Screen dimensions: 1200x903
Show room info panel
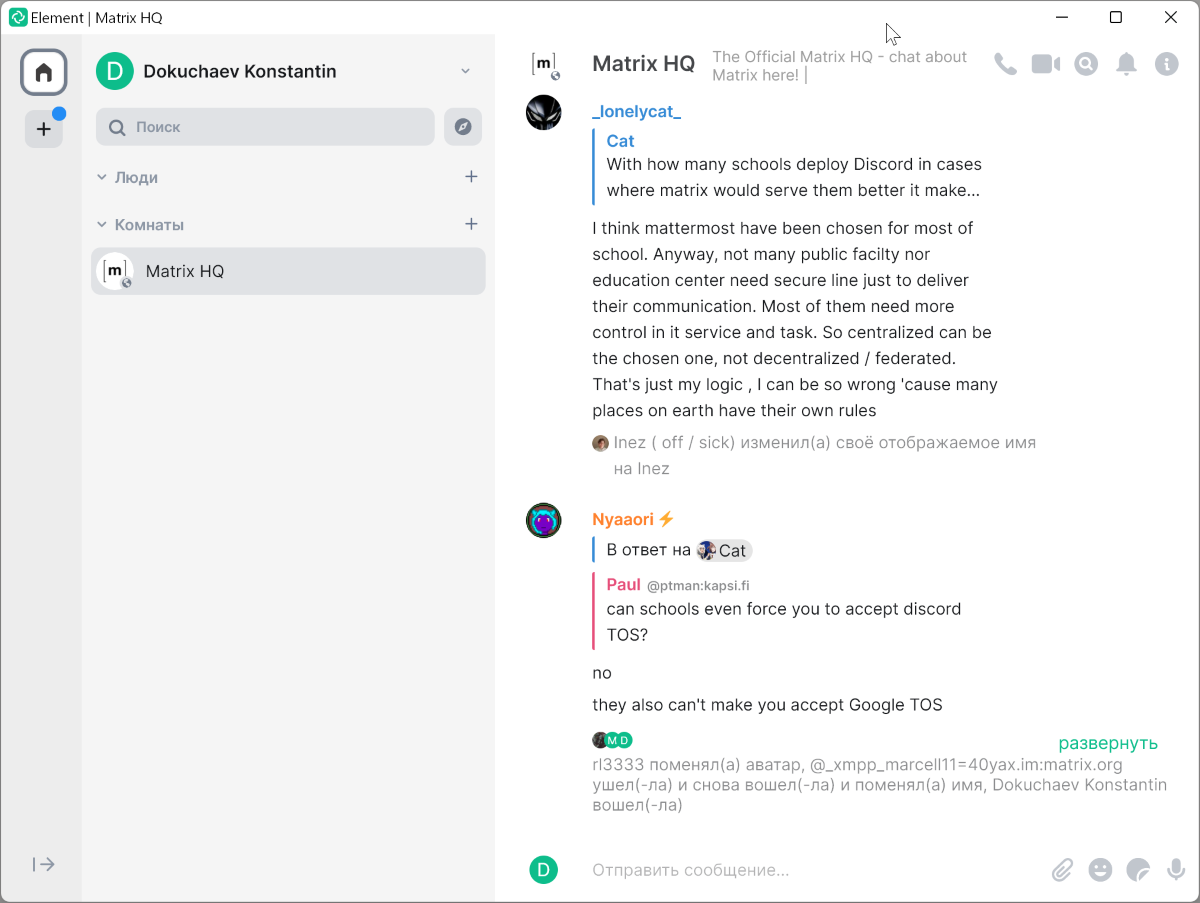pyautogui.click(x=1166, y=64)
